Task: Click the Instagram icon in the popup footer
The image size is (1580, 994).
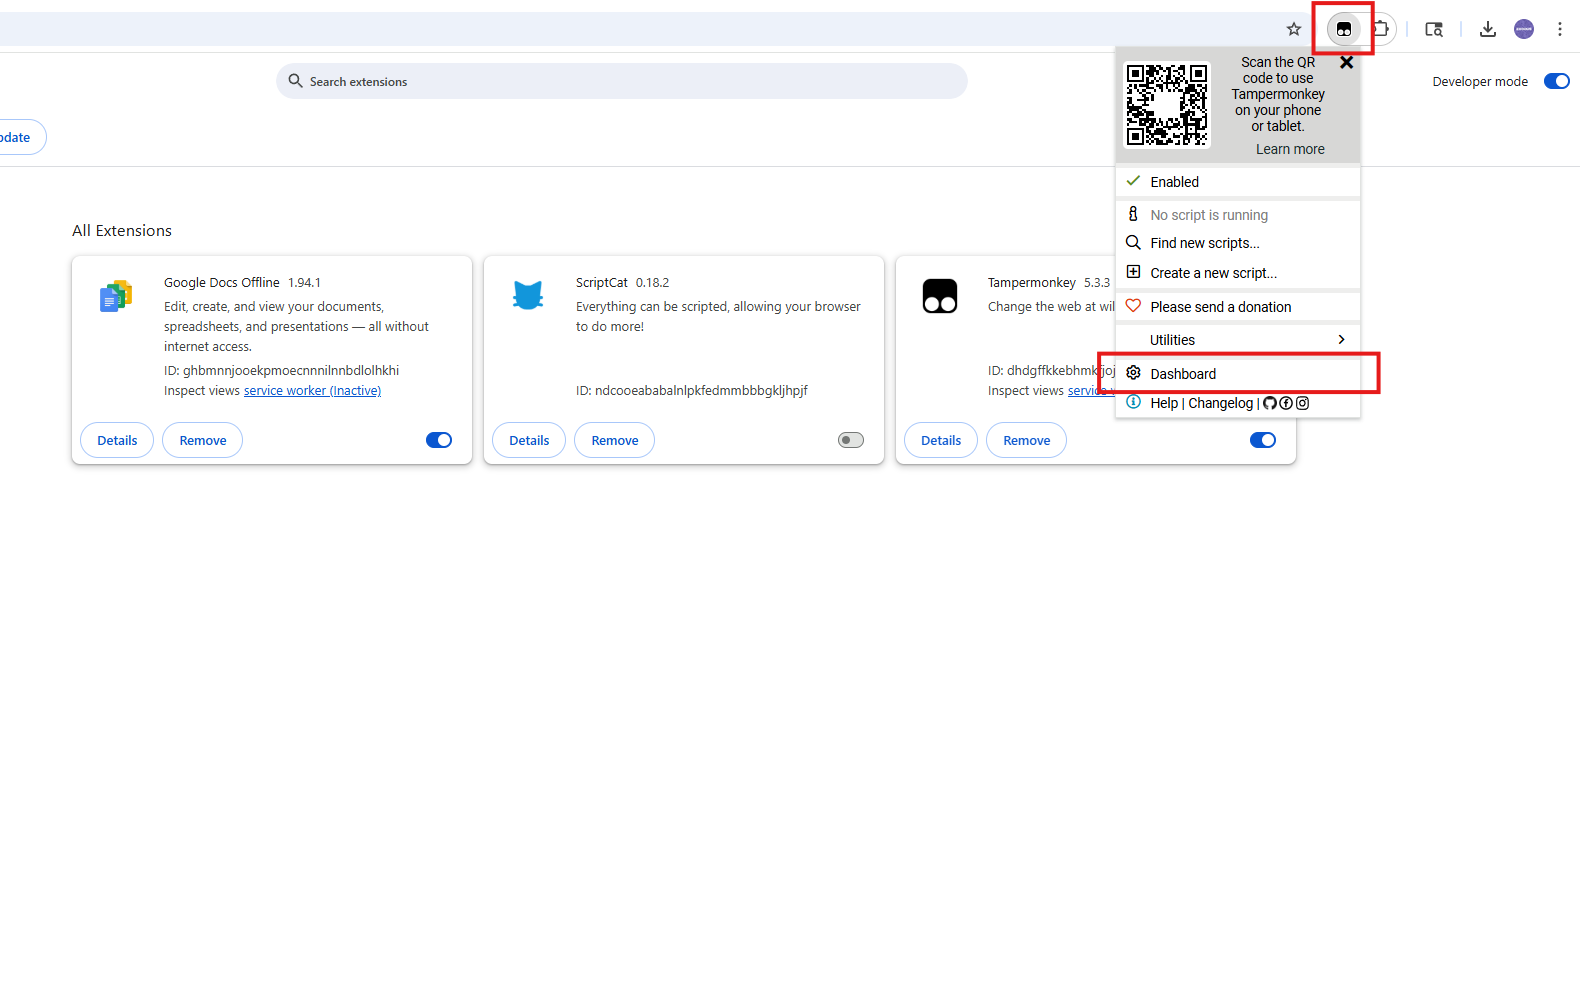Action: tap(1302, 403)
